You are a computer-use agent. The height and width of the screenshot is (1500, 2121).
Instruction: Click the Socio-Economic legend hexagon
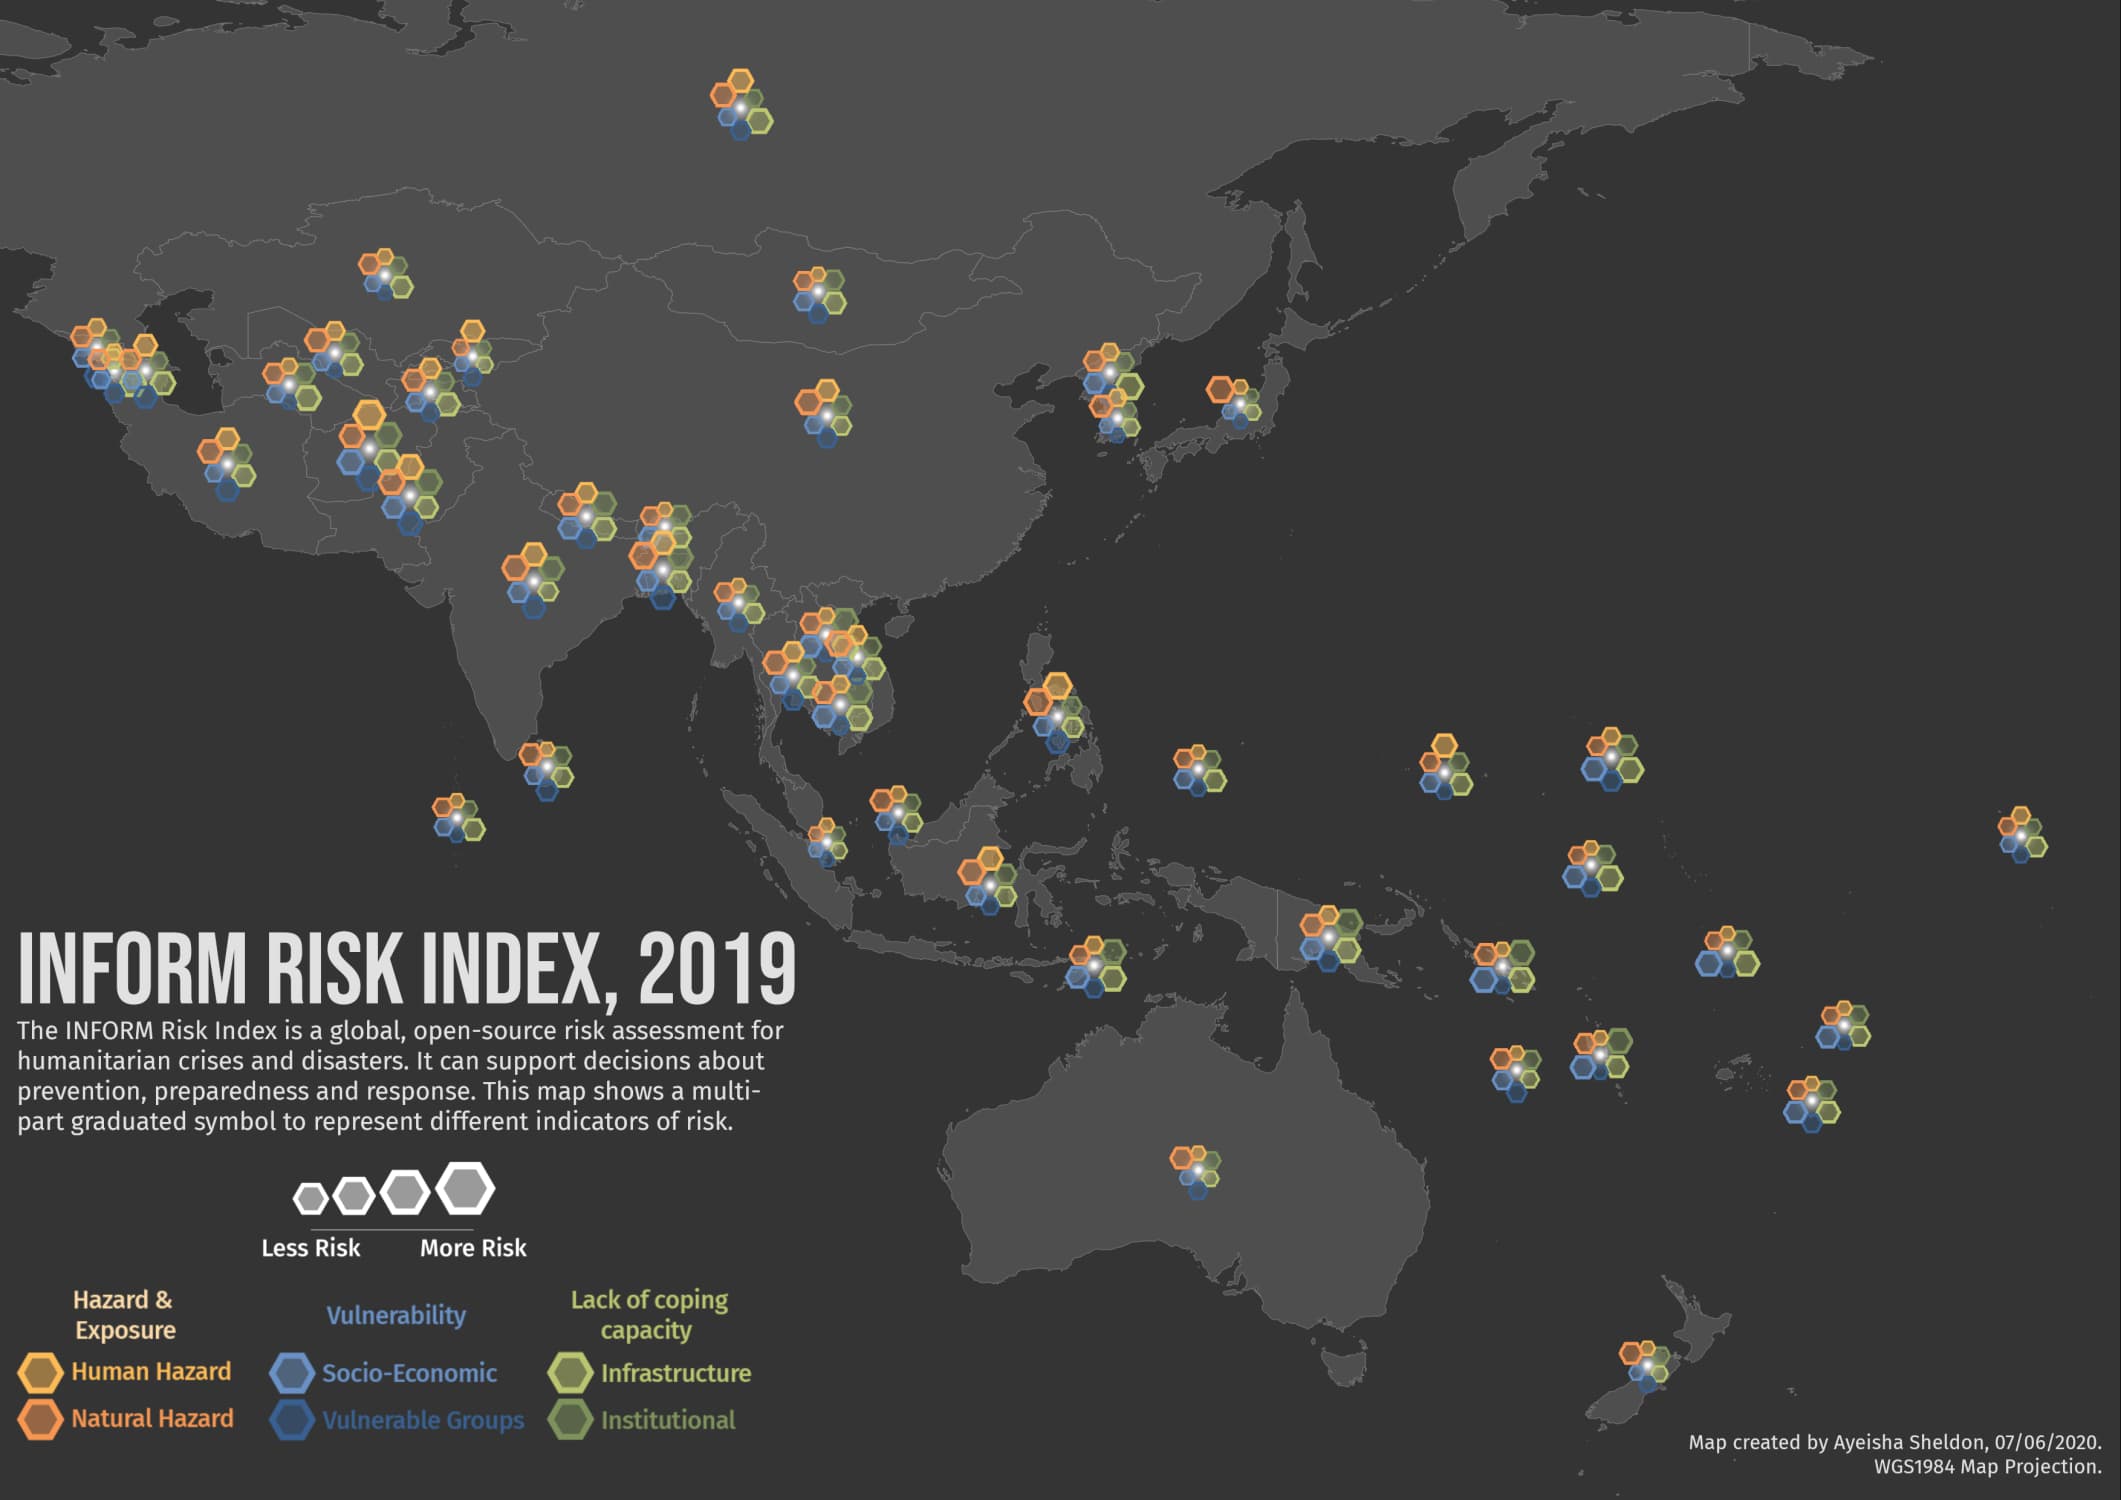(293, 1373)
